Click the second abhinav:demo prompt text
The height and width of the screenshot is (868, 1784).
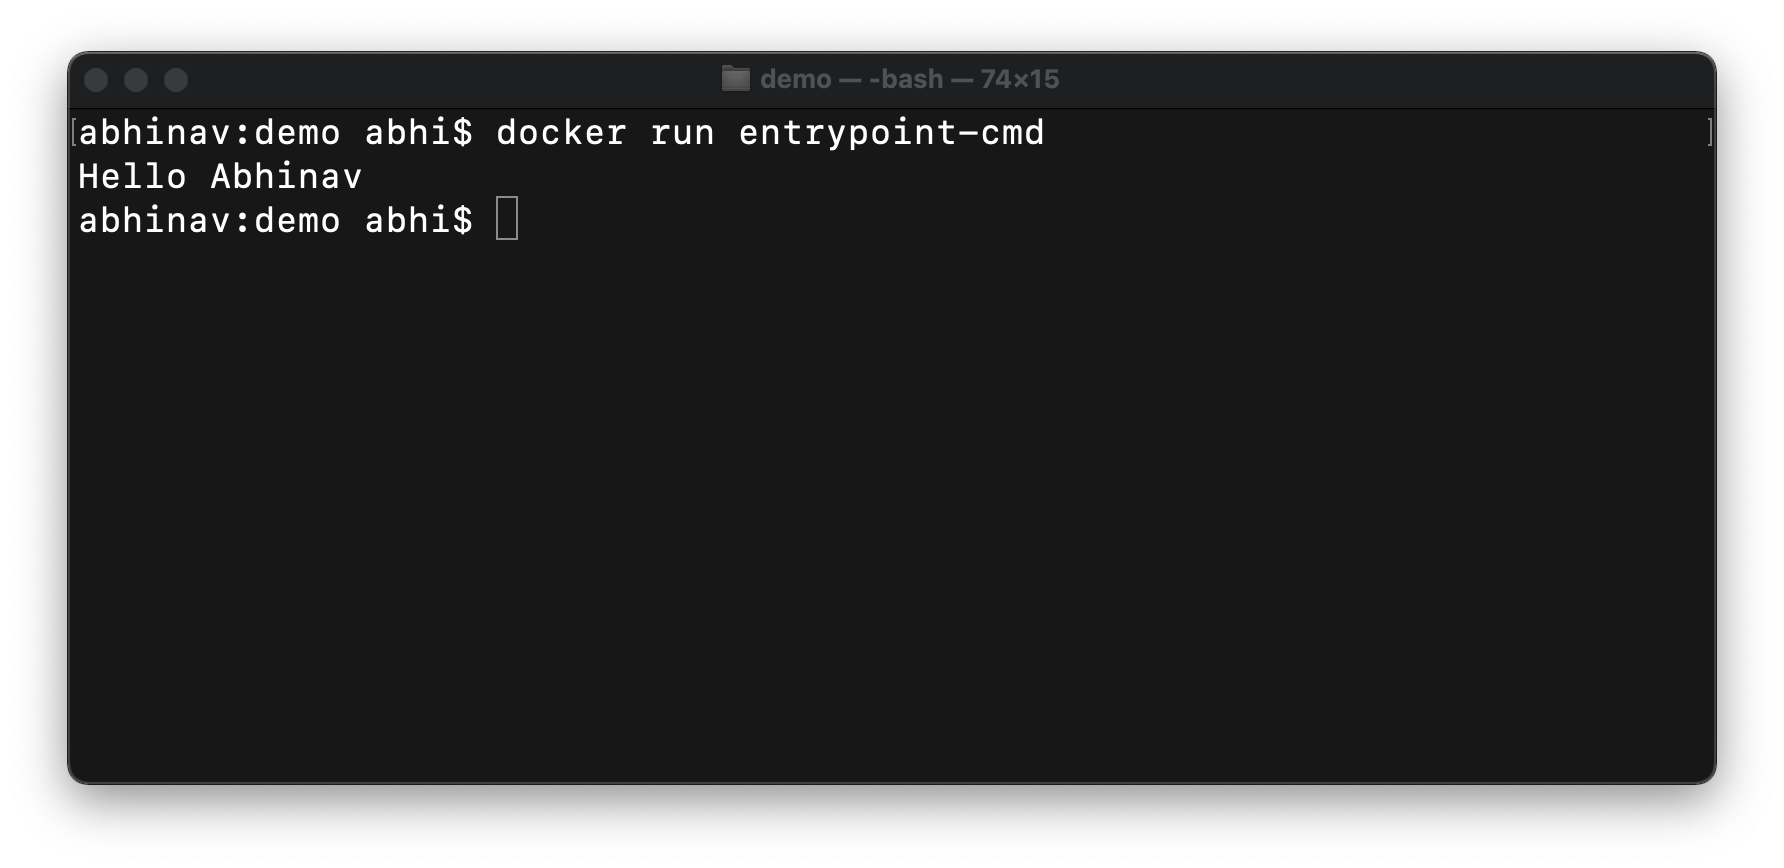click(x=210, y=220)
